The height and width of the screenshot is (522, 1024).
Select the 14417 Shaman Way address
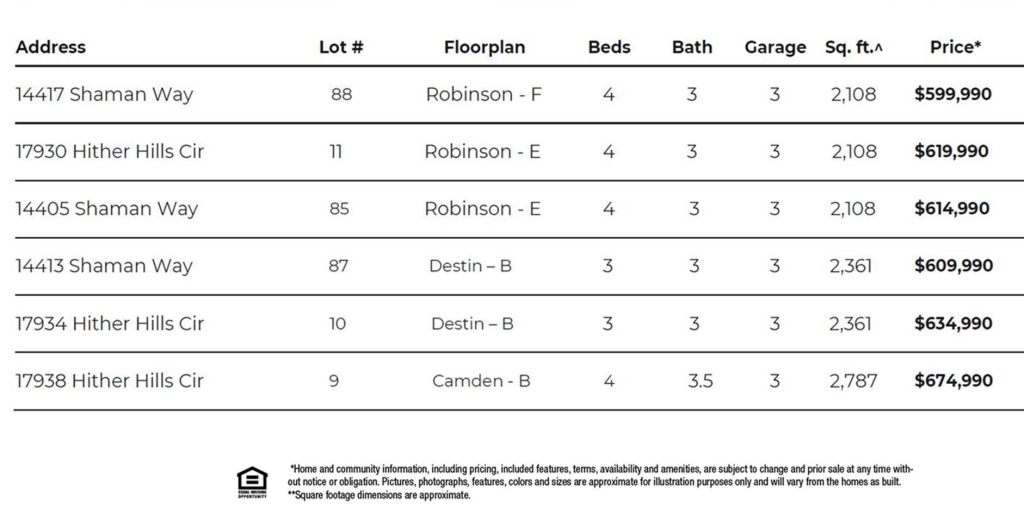click(104, 95)
